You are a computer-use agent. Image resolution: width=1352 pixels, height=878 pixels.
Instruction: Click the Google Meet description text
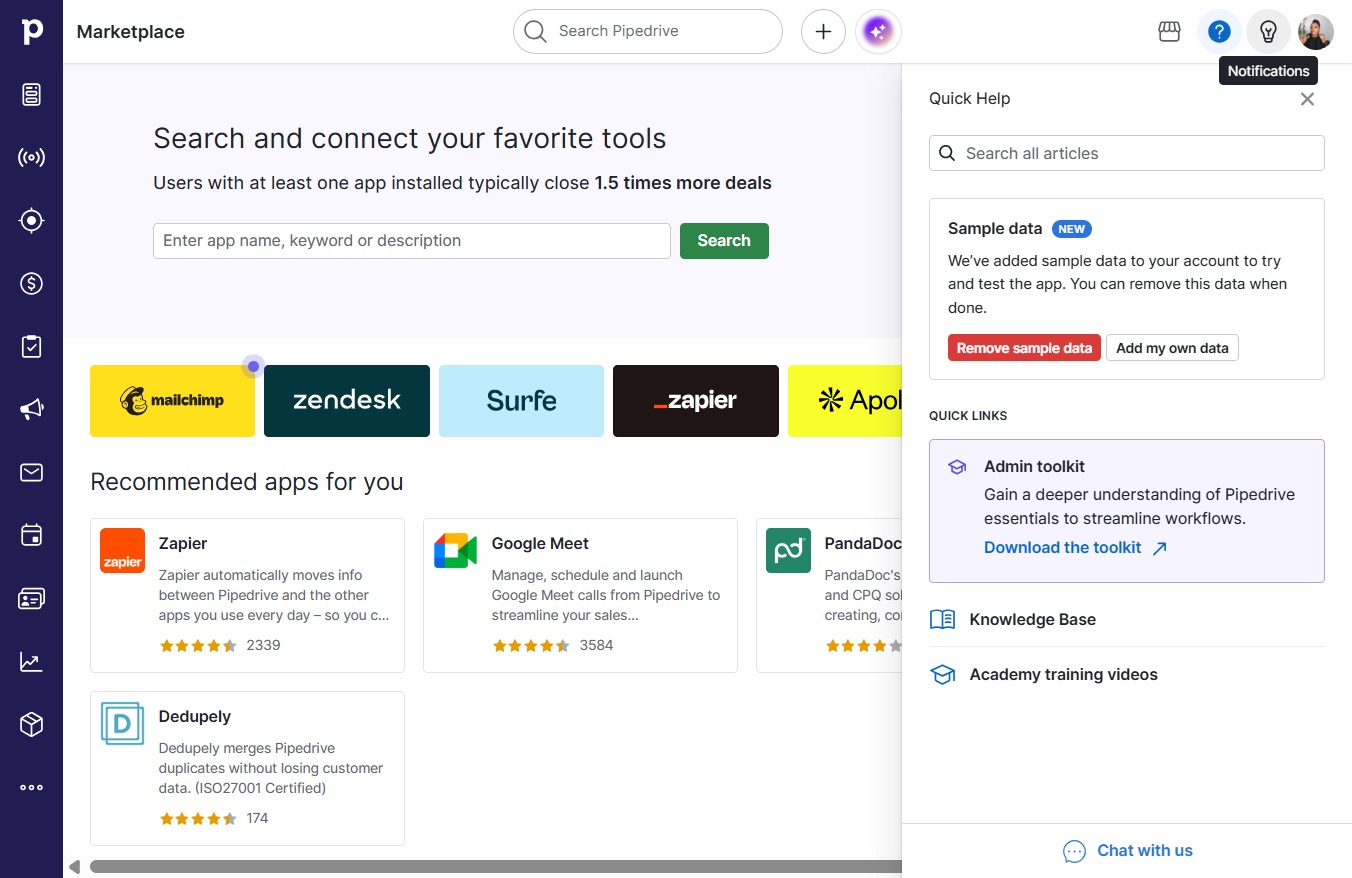coord(606,595)
